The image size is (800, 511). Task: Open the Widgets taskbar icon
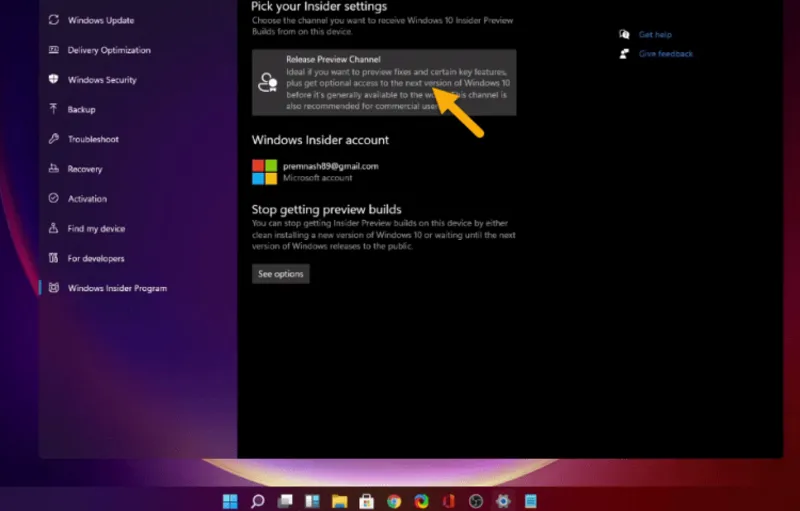[x=312, y=501]
